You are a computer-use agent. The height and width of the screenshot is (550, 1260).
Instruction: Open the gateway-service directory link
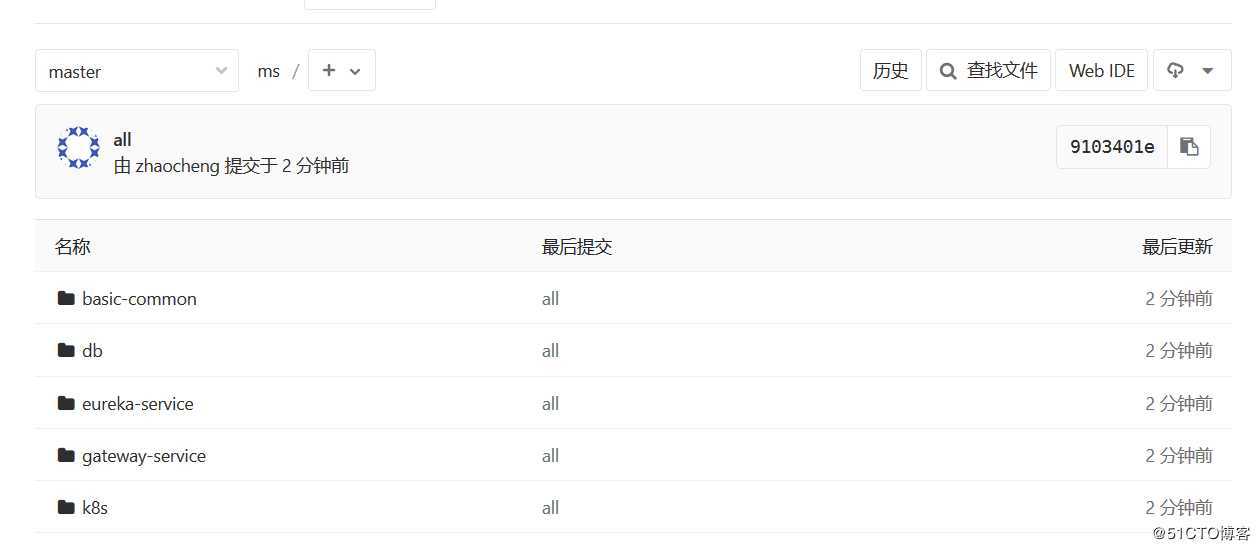144,455
